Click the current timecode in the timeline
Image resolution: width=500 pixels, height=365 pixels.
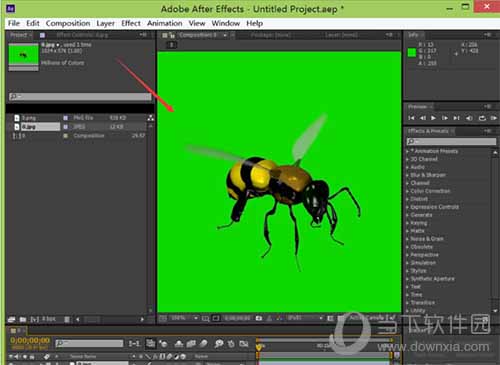(30, 341)
